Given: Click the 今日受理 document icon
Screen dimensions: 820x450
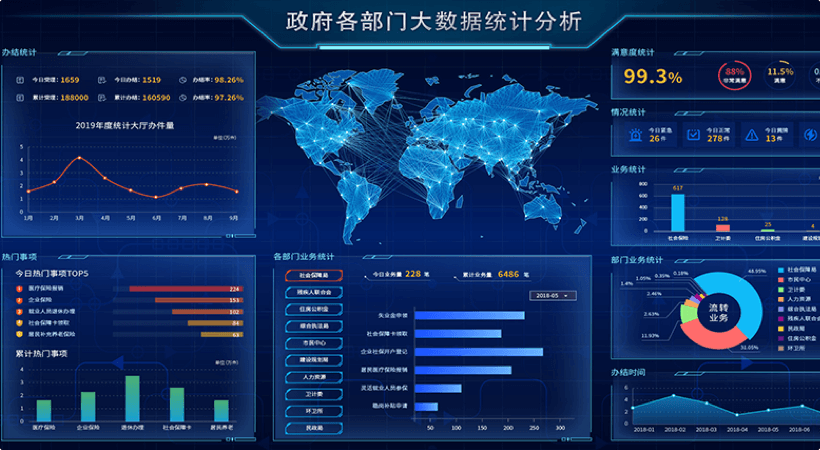Looking at the screenshot, I should (20, 80).
